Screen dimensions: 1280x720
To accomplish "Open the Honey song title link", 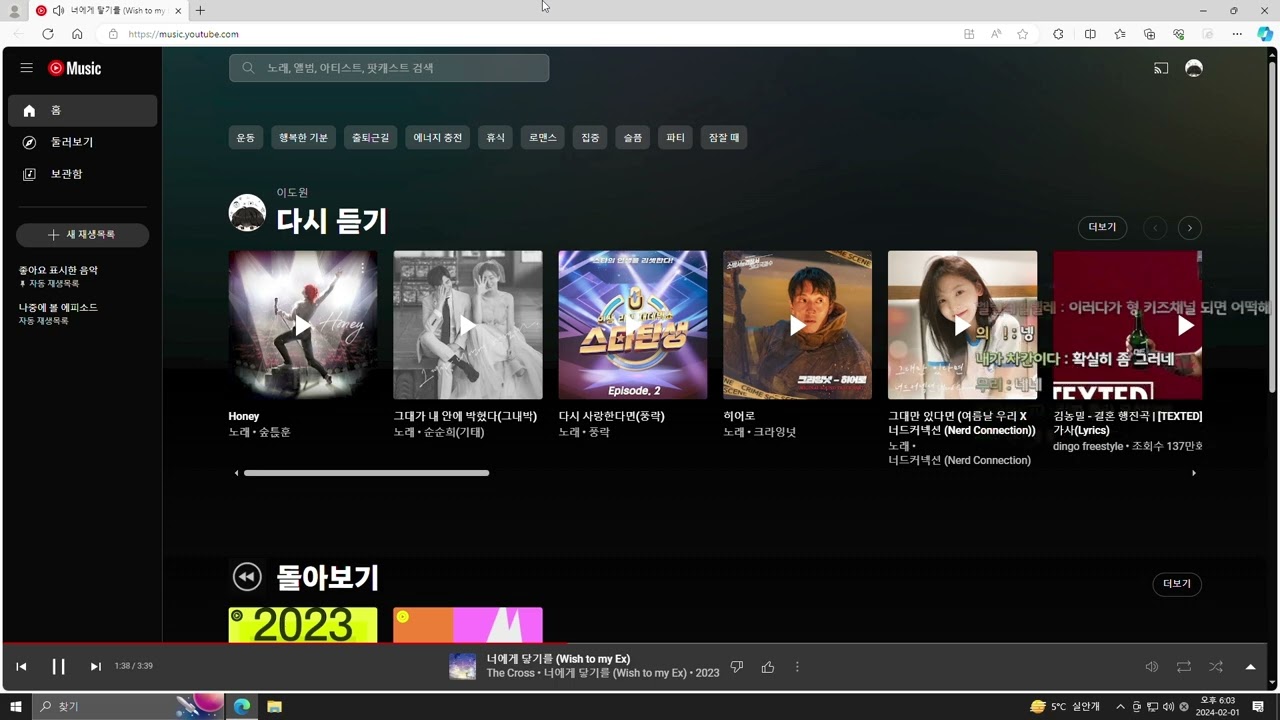I will (244, 416).
